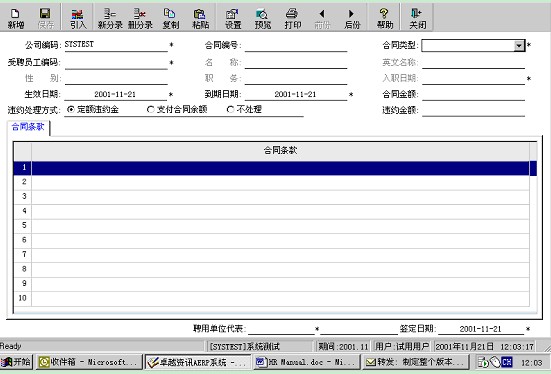Go to next record with 后份

pyautogui.click(x=352, y=18)
